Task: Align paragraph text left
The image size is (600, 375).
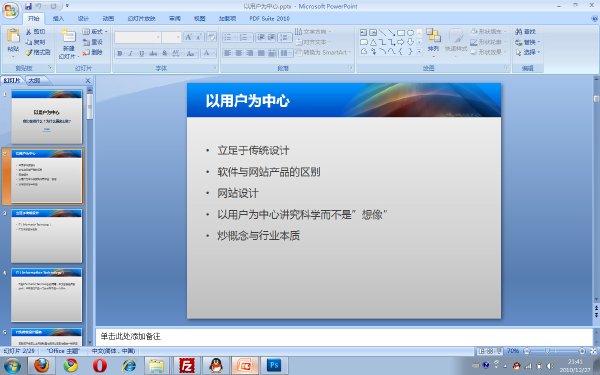Action: coord(228,53)
